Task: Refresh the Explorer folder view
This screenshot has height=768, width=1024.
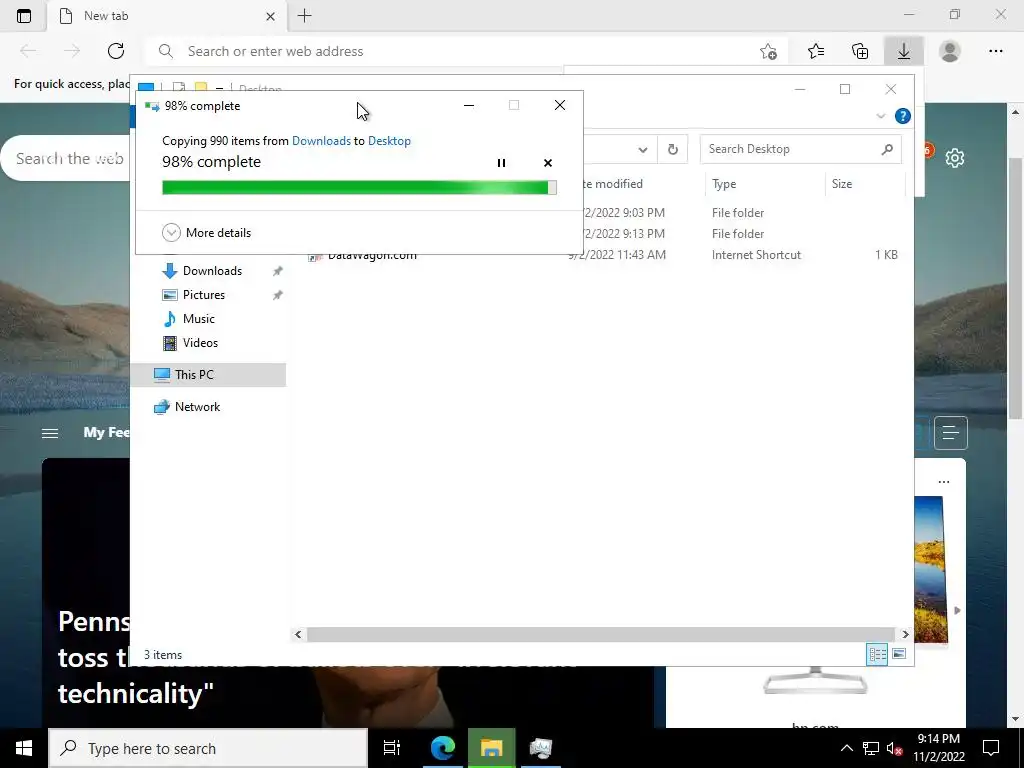Action: (x=673, y=150)
